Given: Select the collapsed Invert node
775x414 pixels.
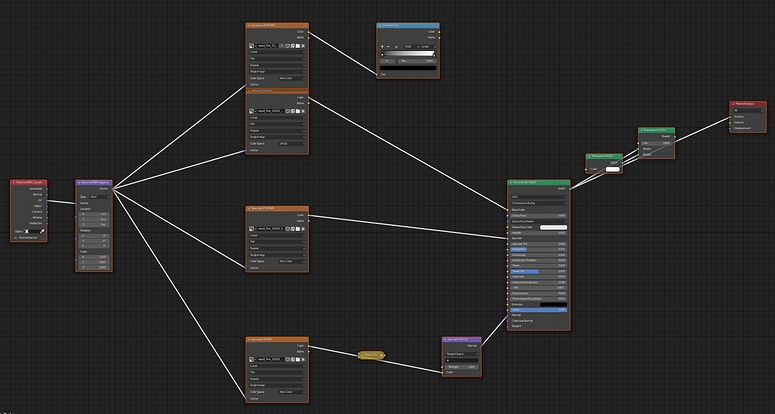Looking at the screenshot, I should click(x=372, y=355).
